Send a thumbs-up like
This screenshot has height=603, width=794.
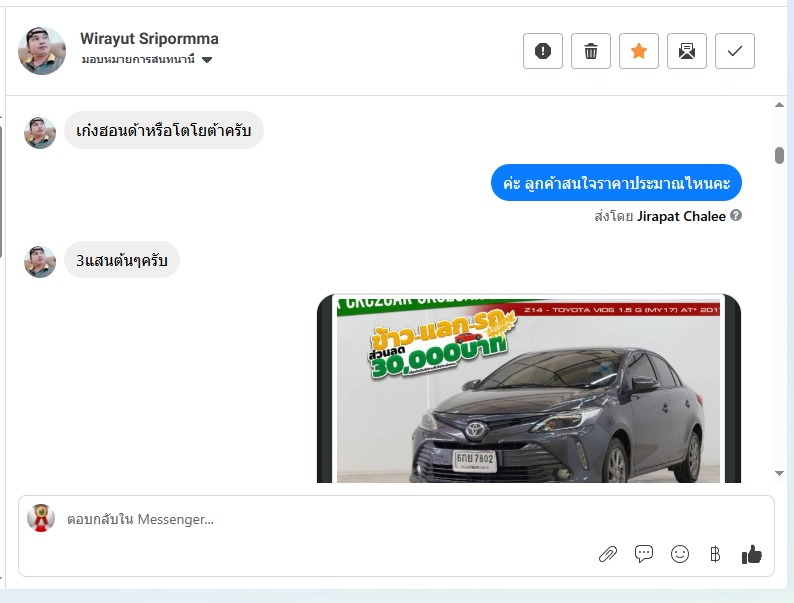click(x=752, y=554)
